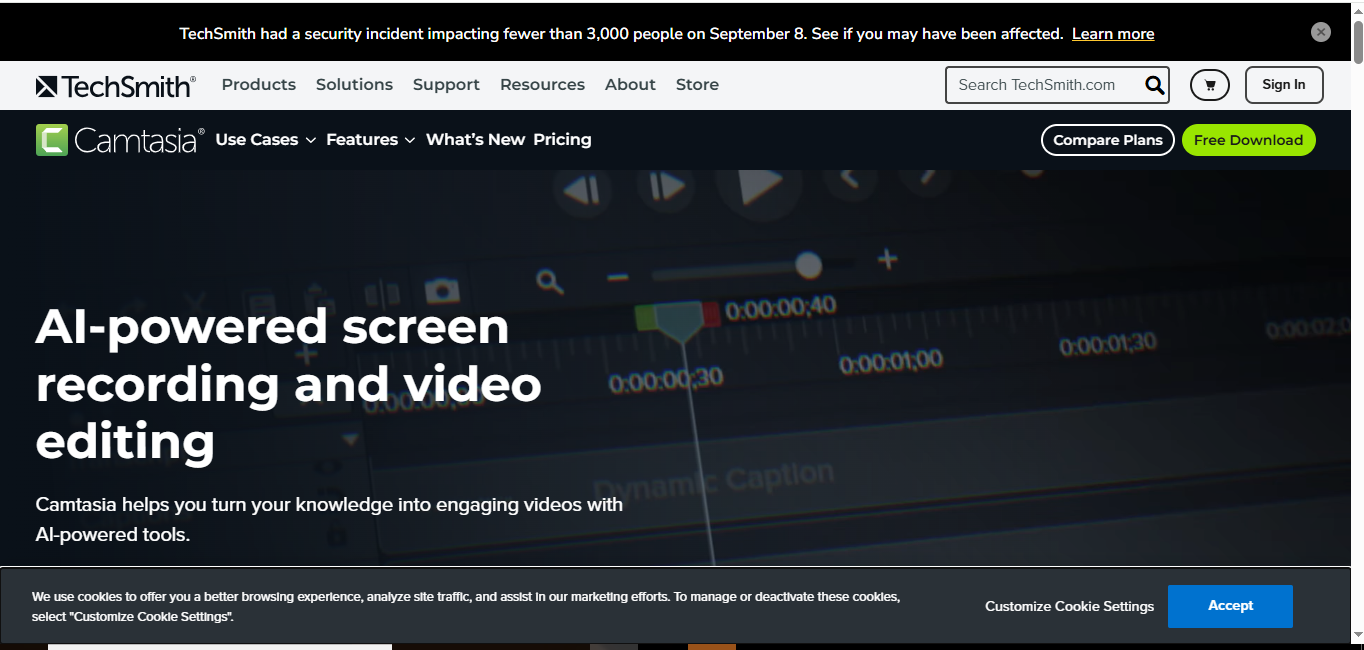
Task: Dismiss the security incident banner
Action: point(1321,32)
